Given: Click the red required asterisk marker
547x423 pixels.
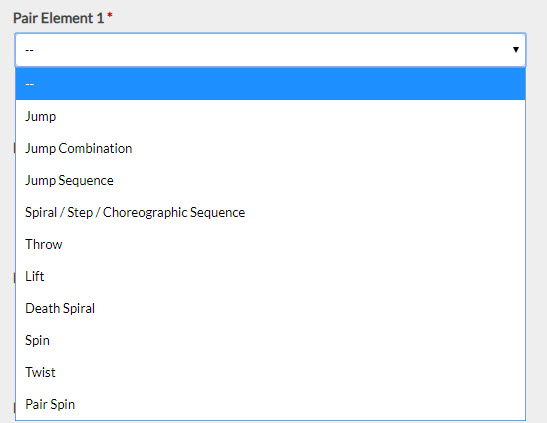Looking at the screenshot, I should (110, 15).
